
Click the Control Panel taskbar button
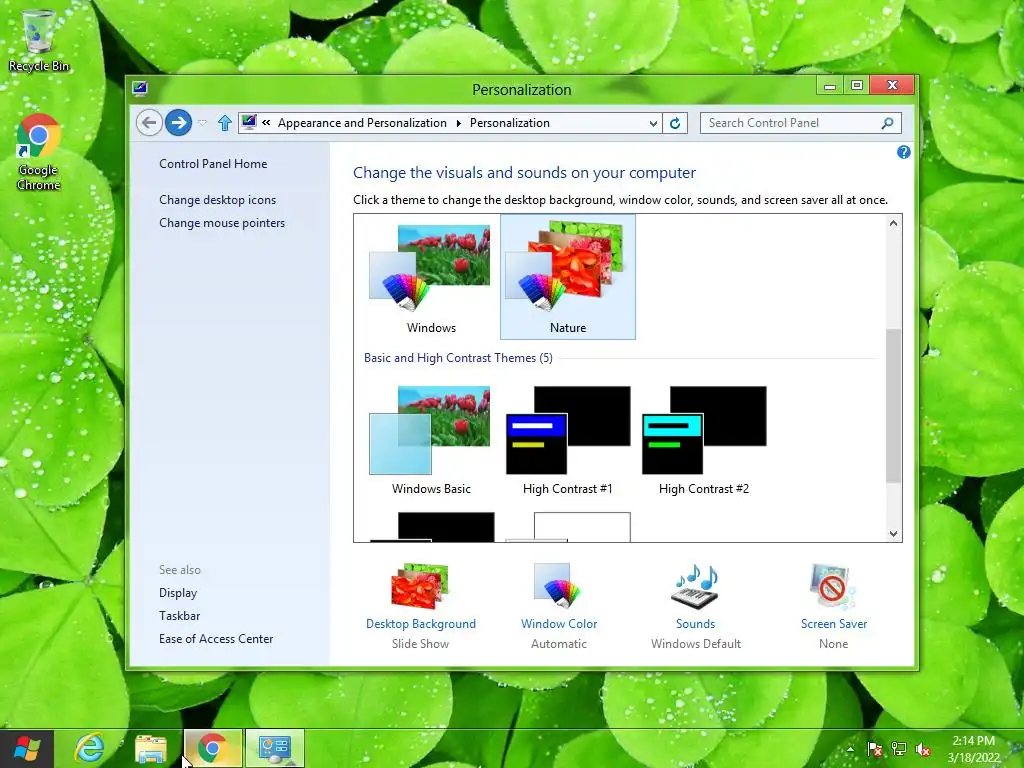275,748
